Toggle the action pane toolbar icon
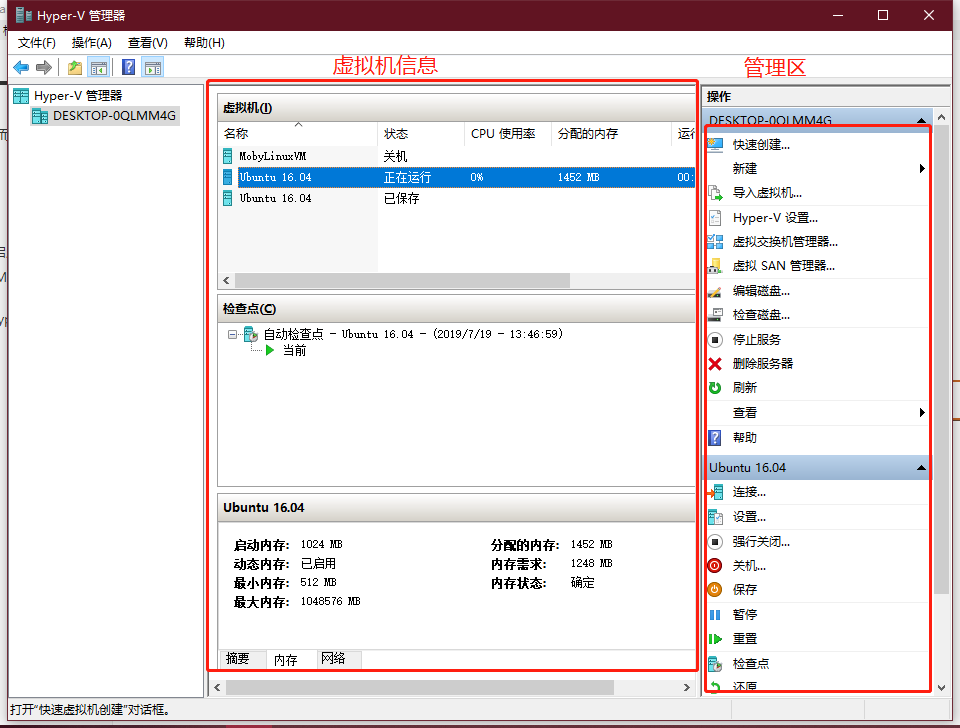Screen dimensions: 960x728 (x=153, y=67)
